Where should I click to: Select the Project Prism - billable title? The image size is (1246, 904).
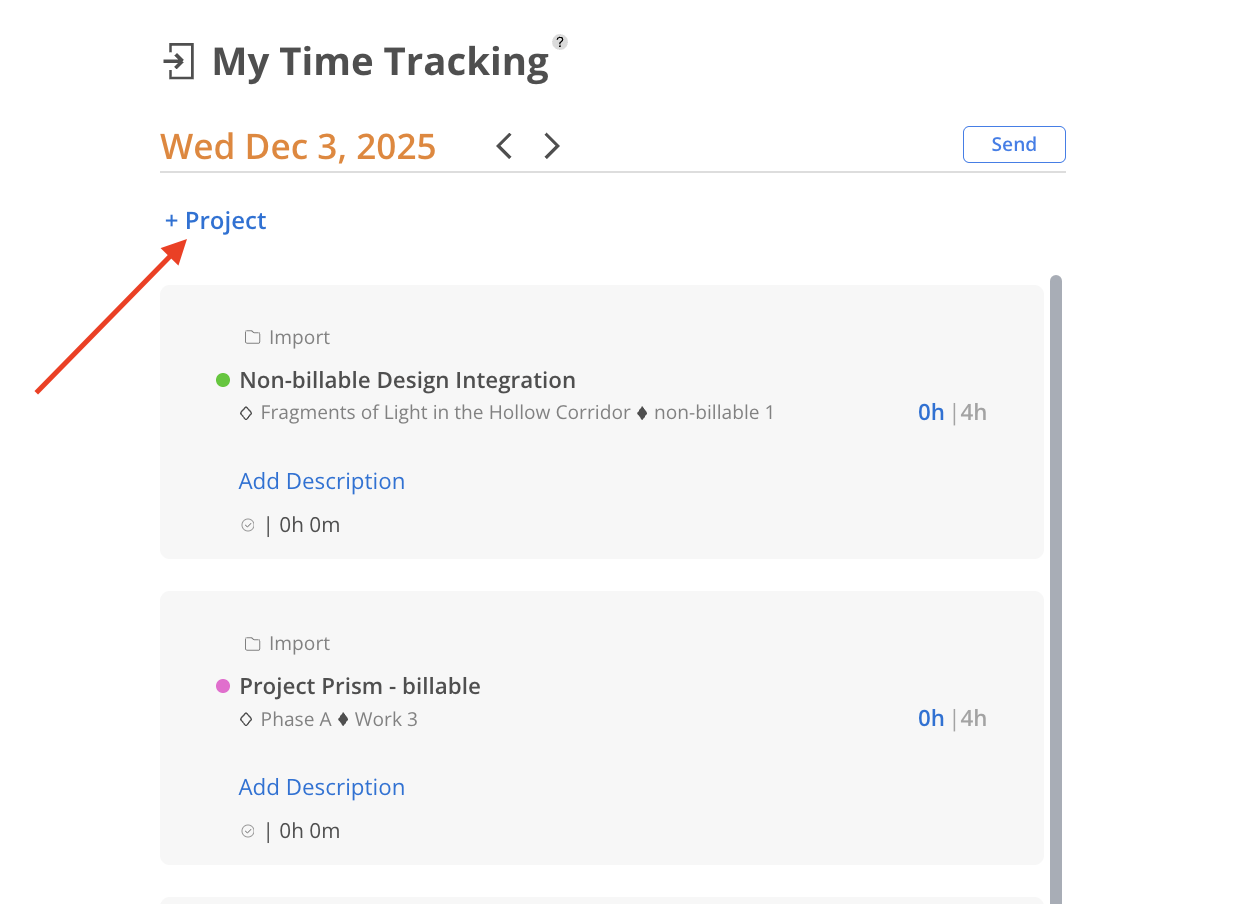(x=360, y=686)
